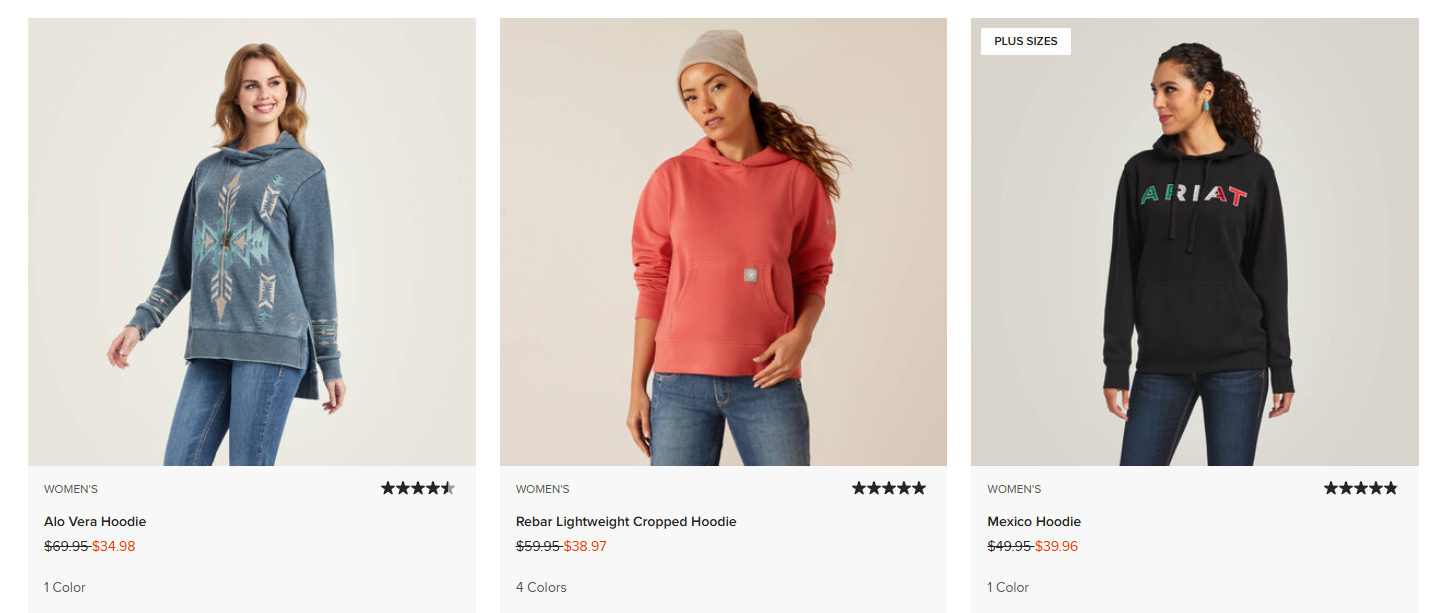The height and width of the screenshot is (613, 1441).
Task: Open the Rebar Lightweight Cropped Hoodie page
Action: (x=625, y=521)
